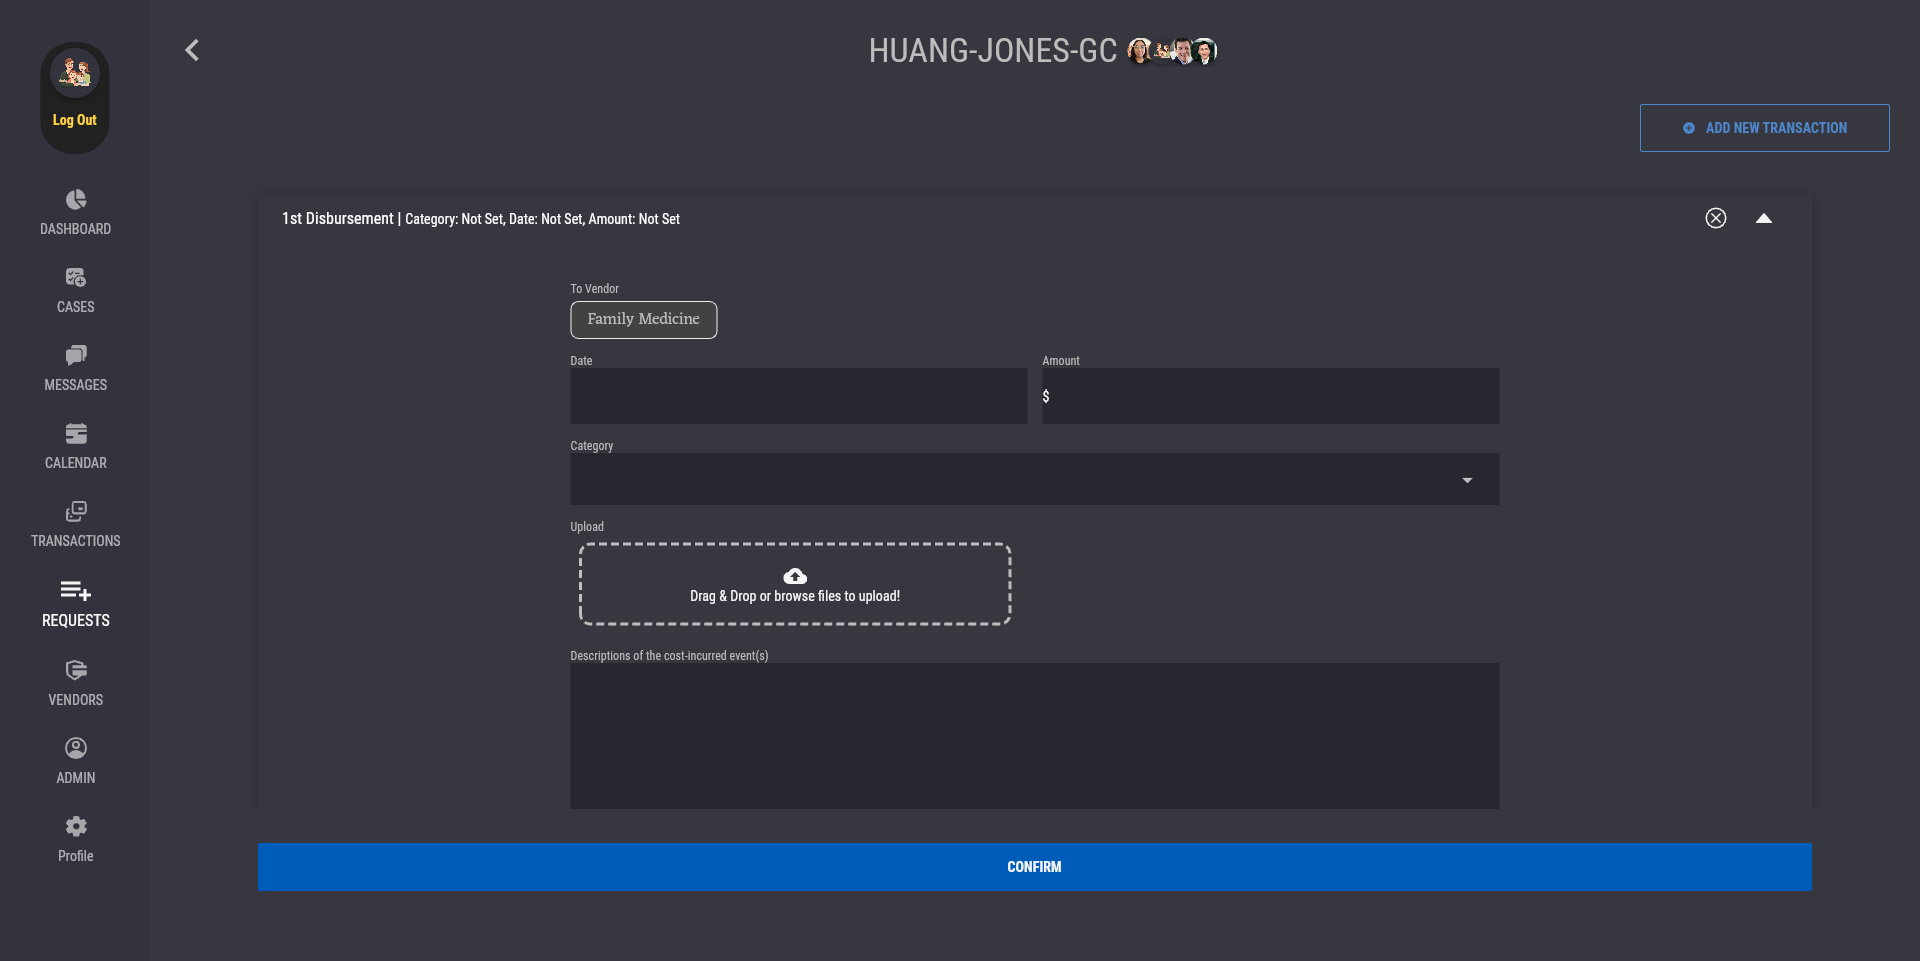
Task: Click Add New Transaction button
Action: tap(1764, 128)
